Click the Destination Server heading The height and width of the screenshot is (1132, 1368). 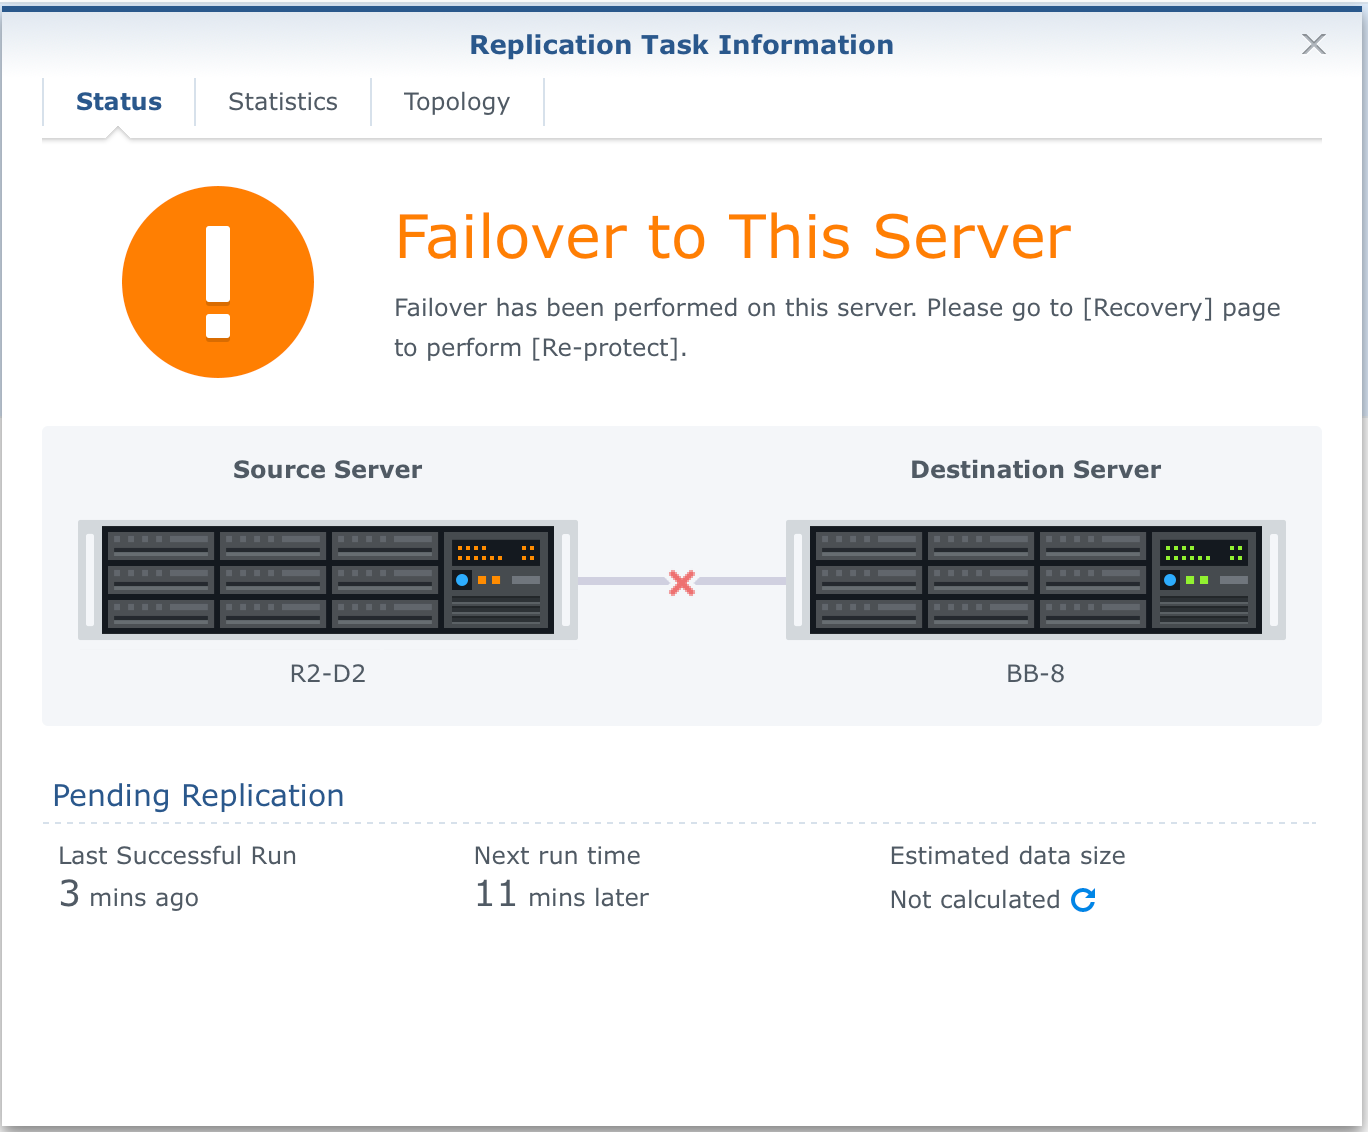point(1035,470)
